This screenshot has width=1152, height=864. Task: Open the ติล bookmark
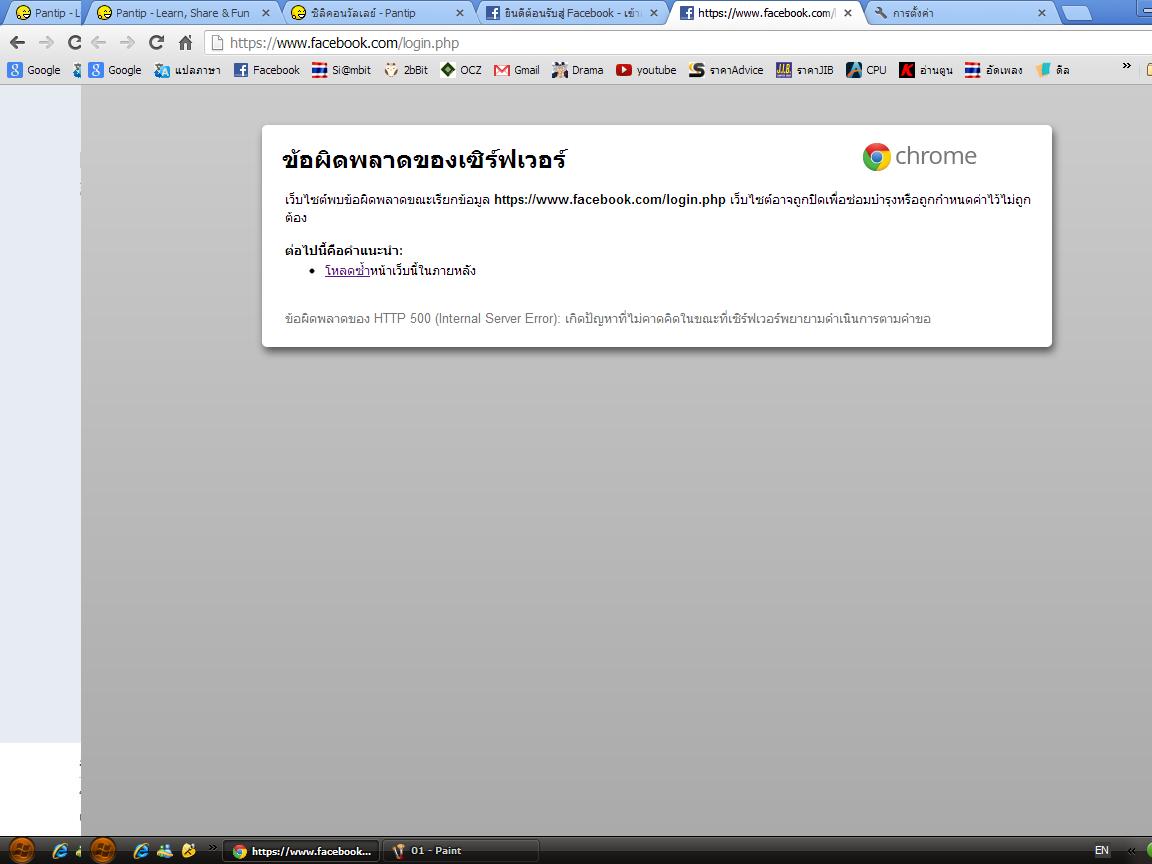(x=1053, y=70)
